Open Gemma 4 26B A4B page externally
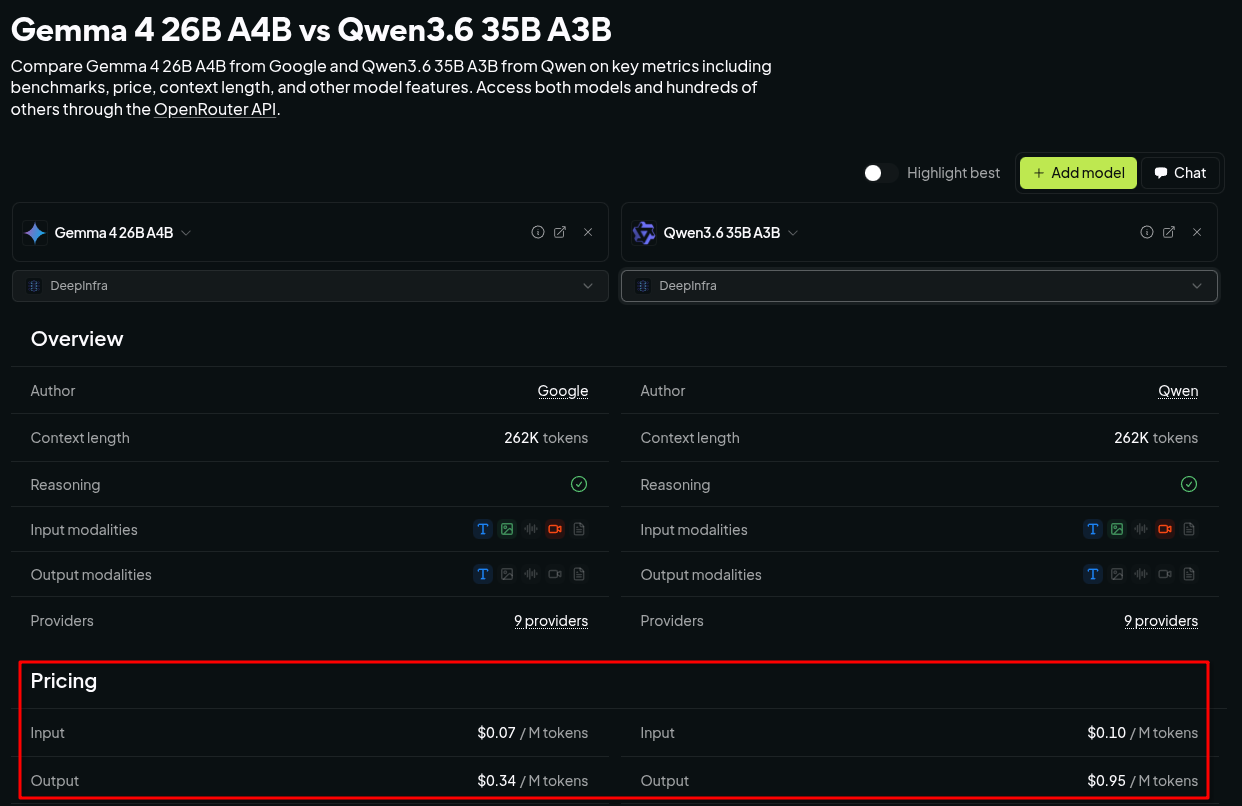The height and width of the screenshot is (806, 1242). click(x=560, y=232)
